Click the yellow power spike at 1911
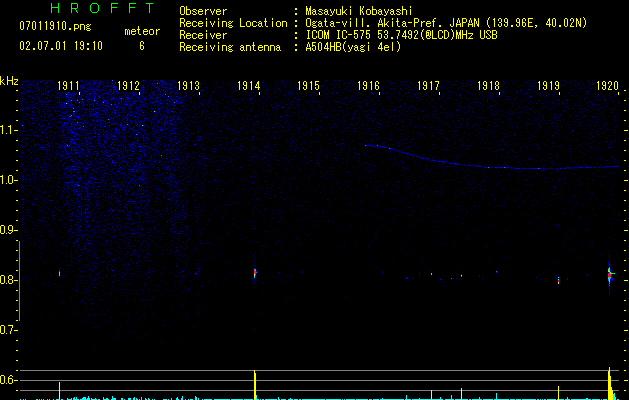Image resolution: width=629 pixels, height=400 pixels. click(x=59, y=390)
